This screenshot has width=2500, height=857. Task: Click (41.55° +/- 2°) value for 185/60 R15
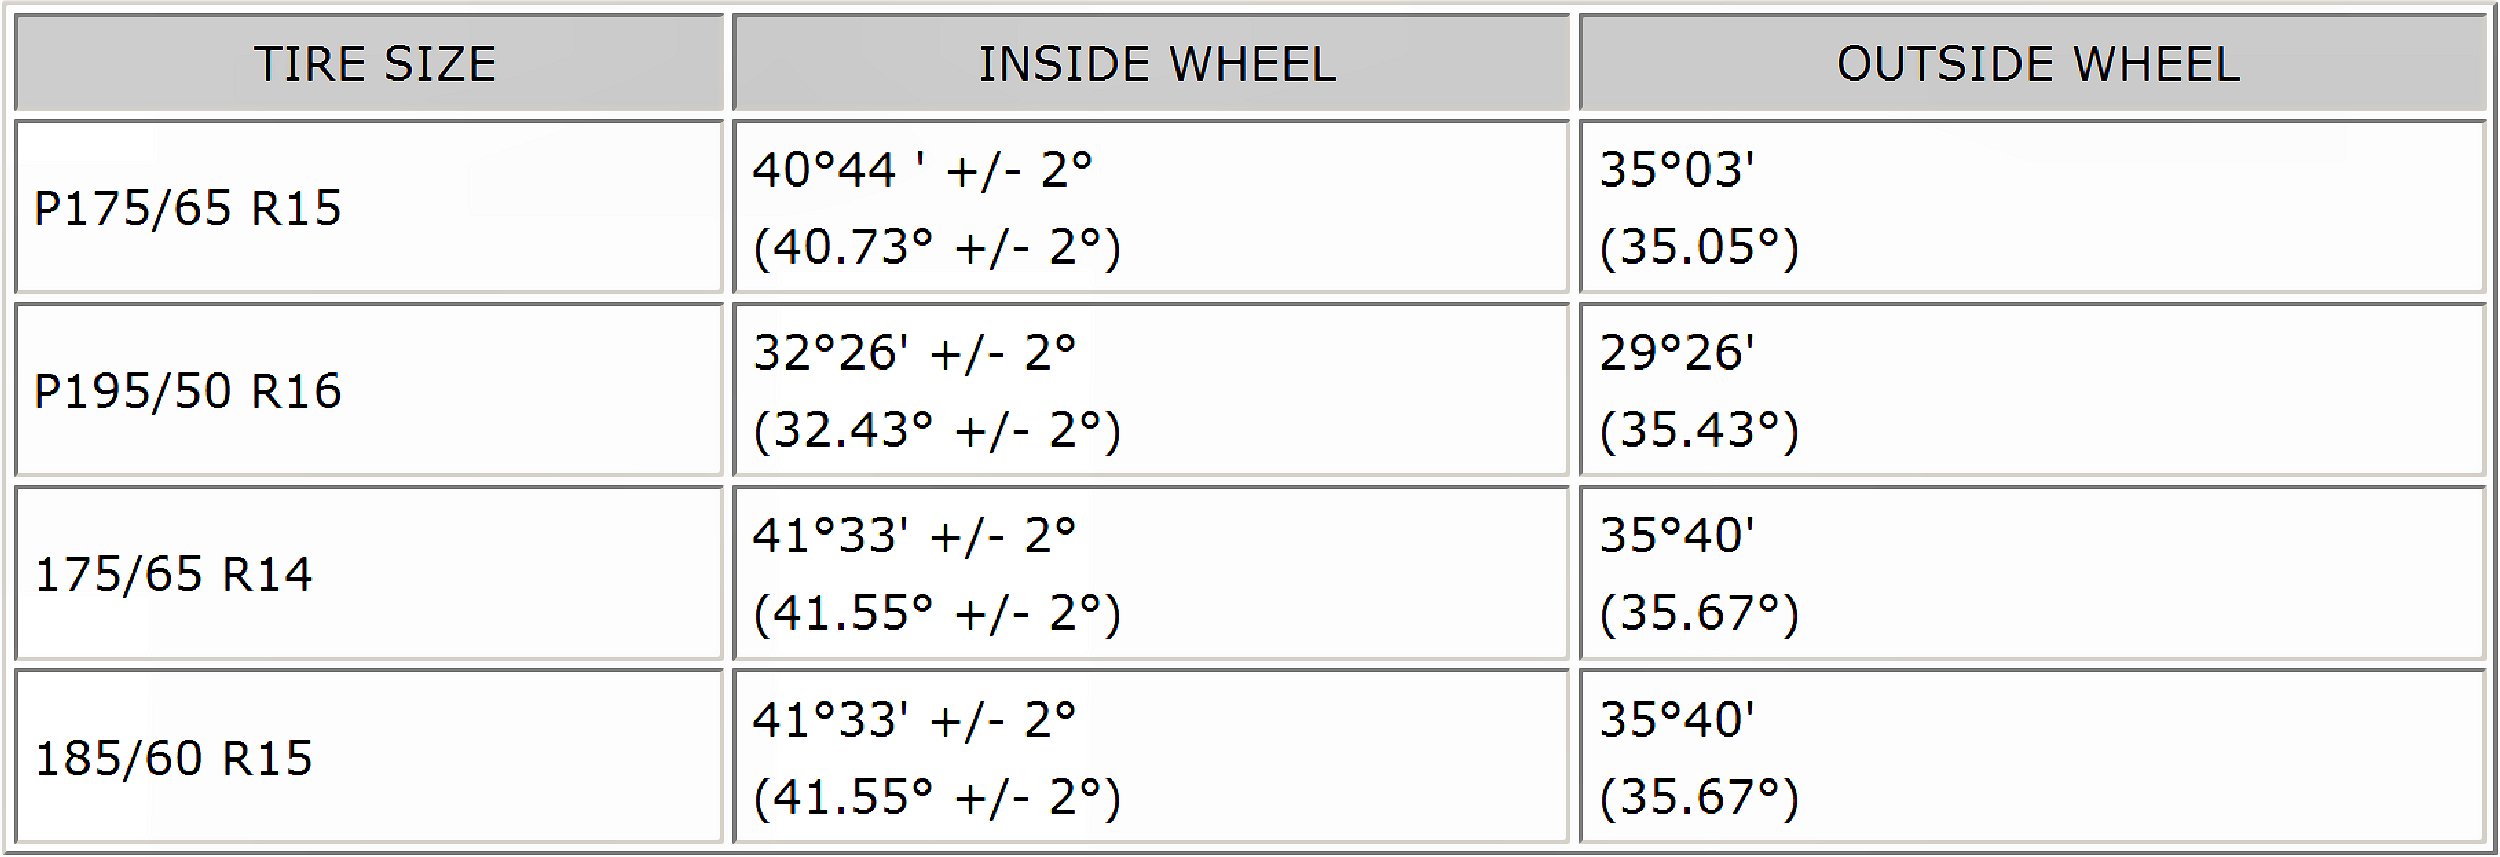click(937, 797)
